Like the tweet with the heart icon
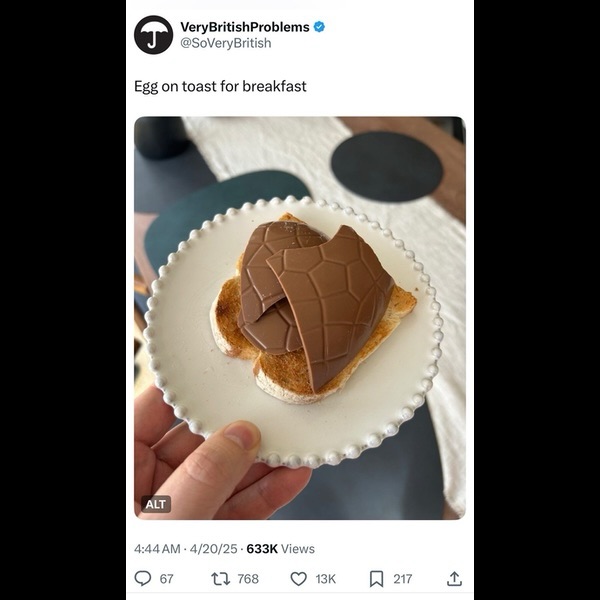The height and width of the screenshot is (600, 600). [298, 578]
